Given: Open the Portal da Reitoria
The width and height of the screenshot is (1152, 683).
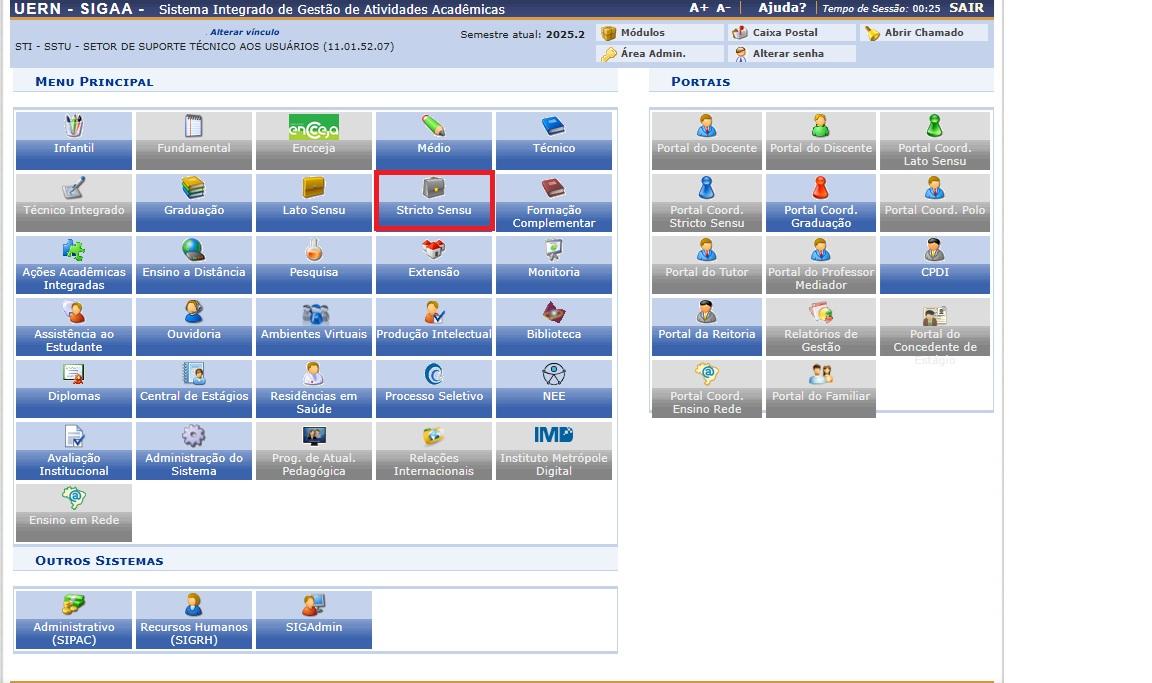Looking at the screenshot, I should point(706,325).
